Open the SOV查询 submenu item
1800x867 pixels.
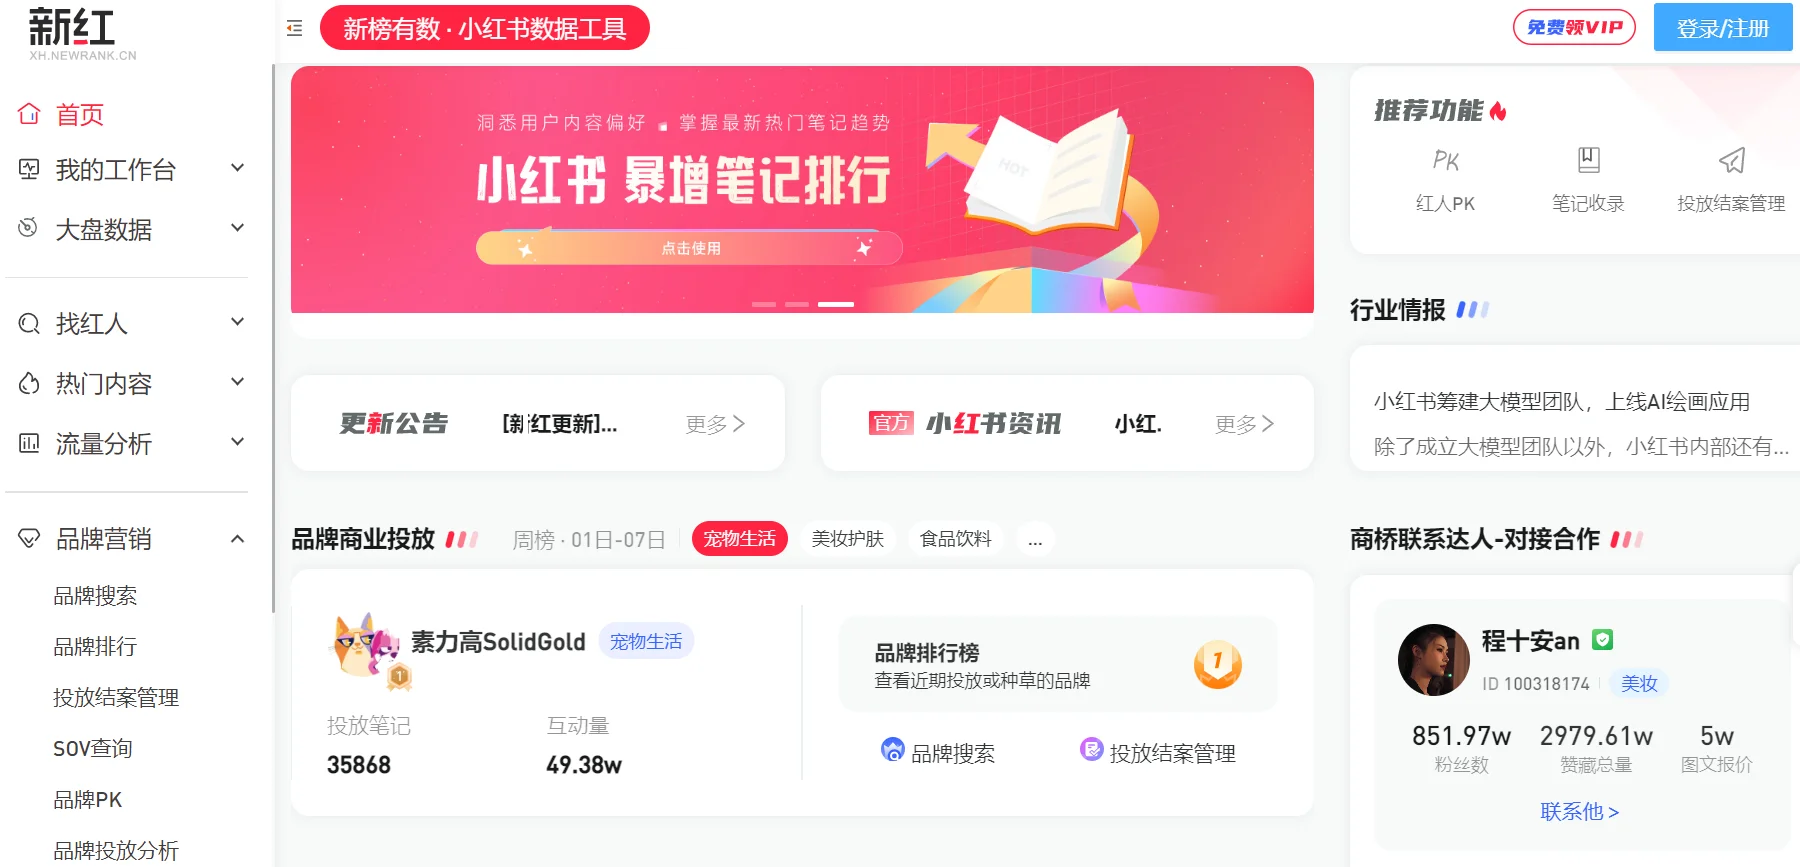click(x=93, y=748)
